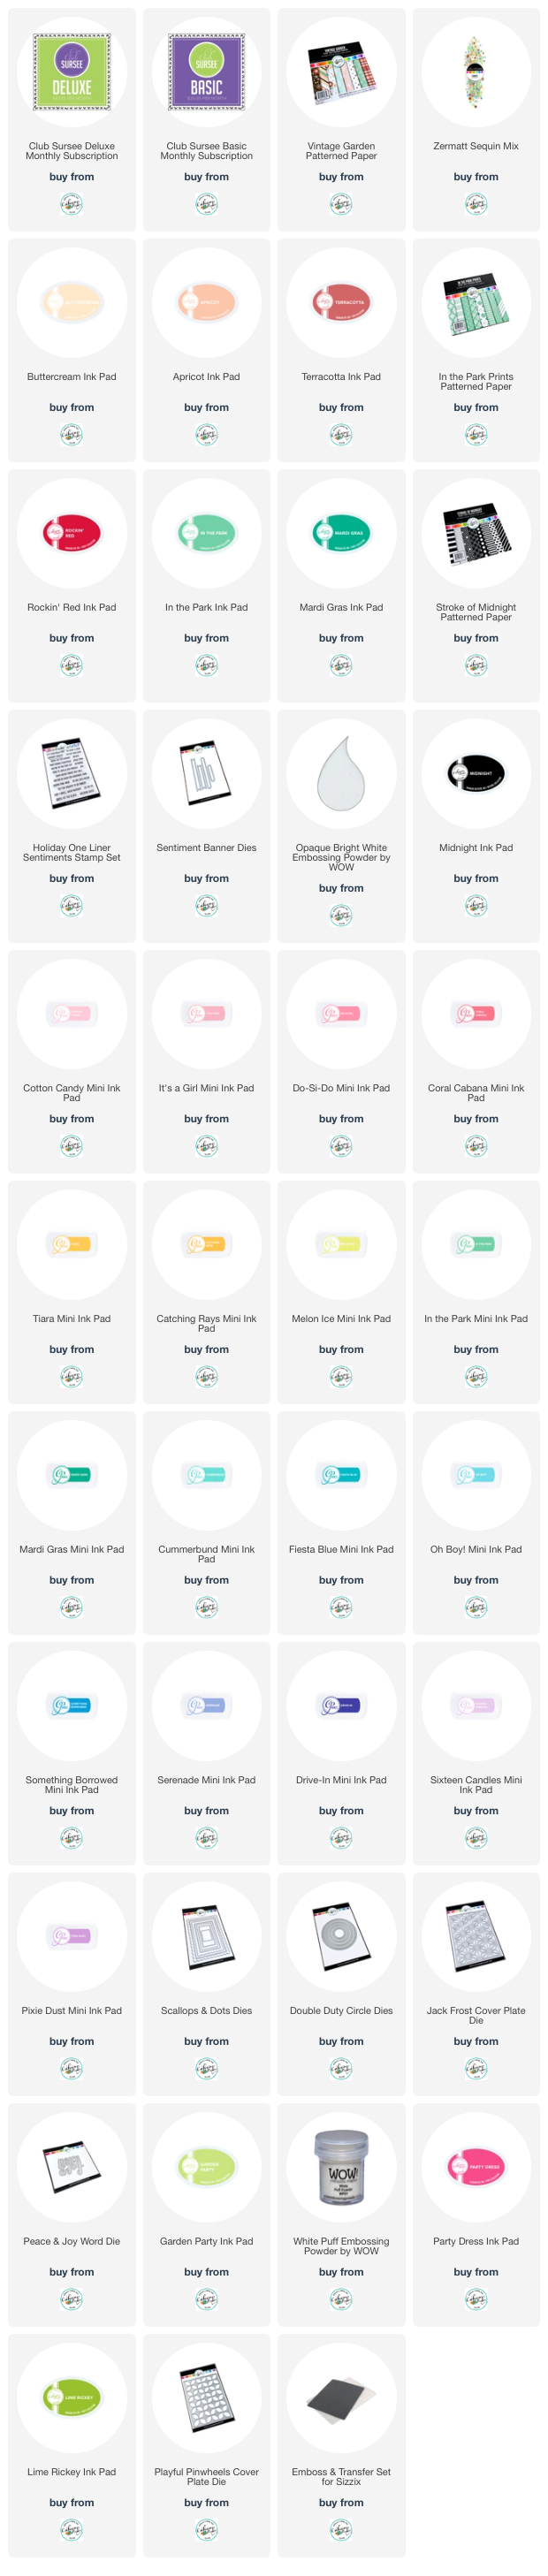Open Vintage Garden Patterned Paper image
Image resolution: width=548 pixels, height=2576 pixels.
click(341, 72)
